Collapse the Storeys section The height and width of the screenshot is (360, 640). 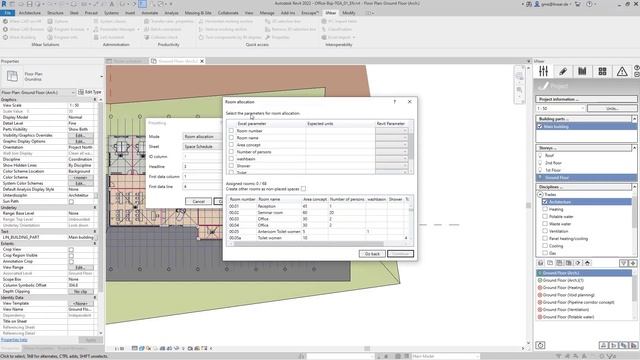click(634, 148)
